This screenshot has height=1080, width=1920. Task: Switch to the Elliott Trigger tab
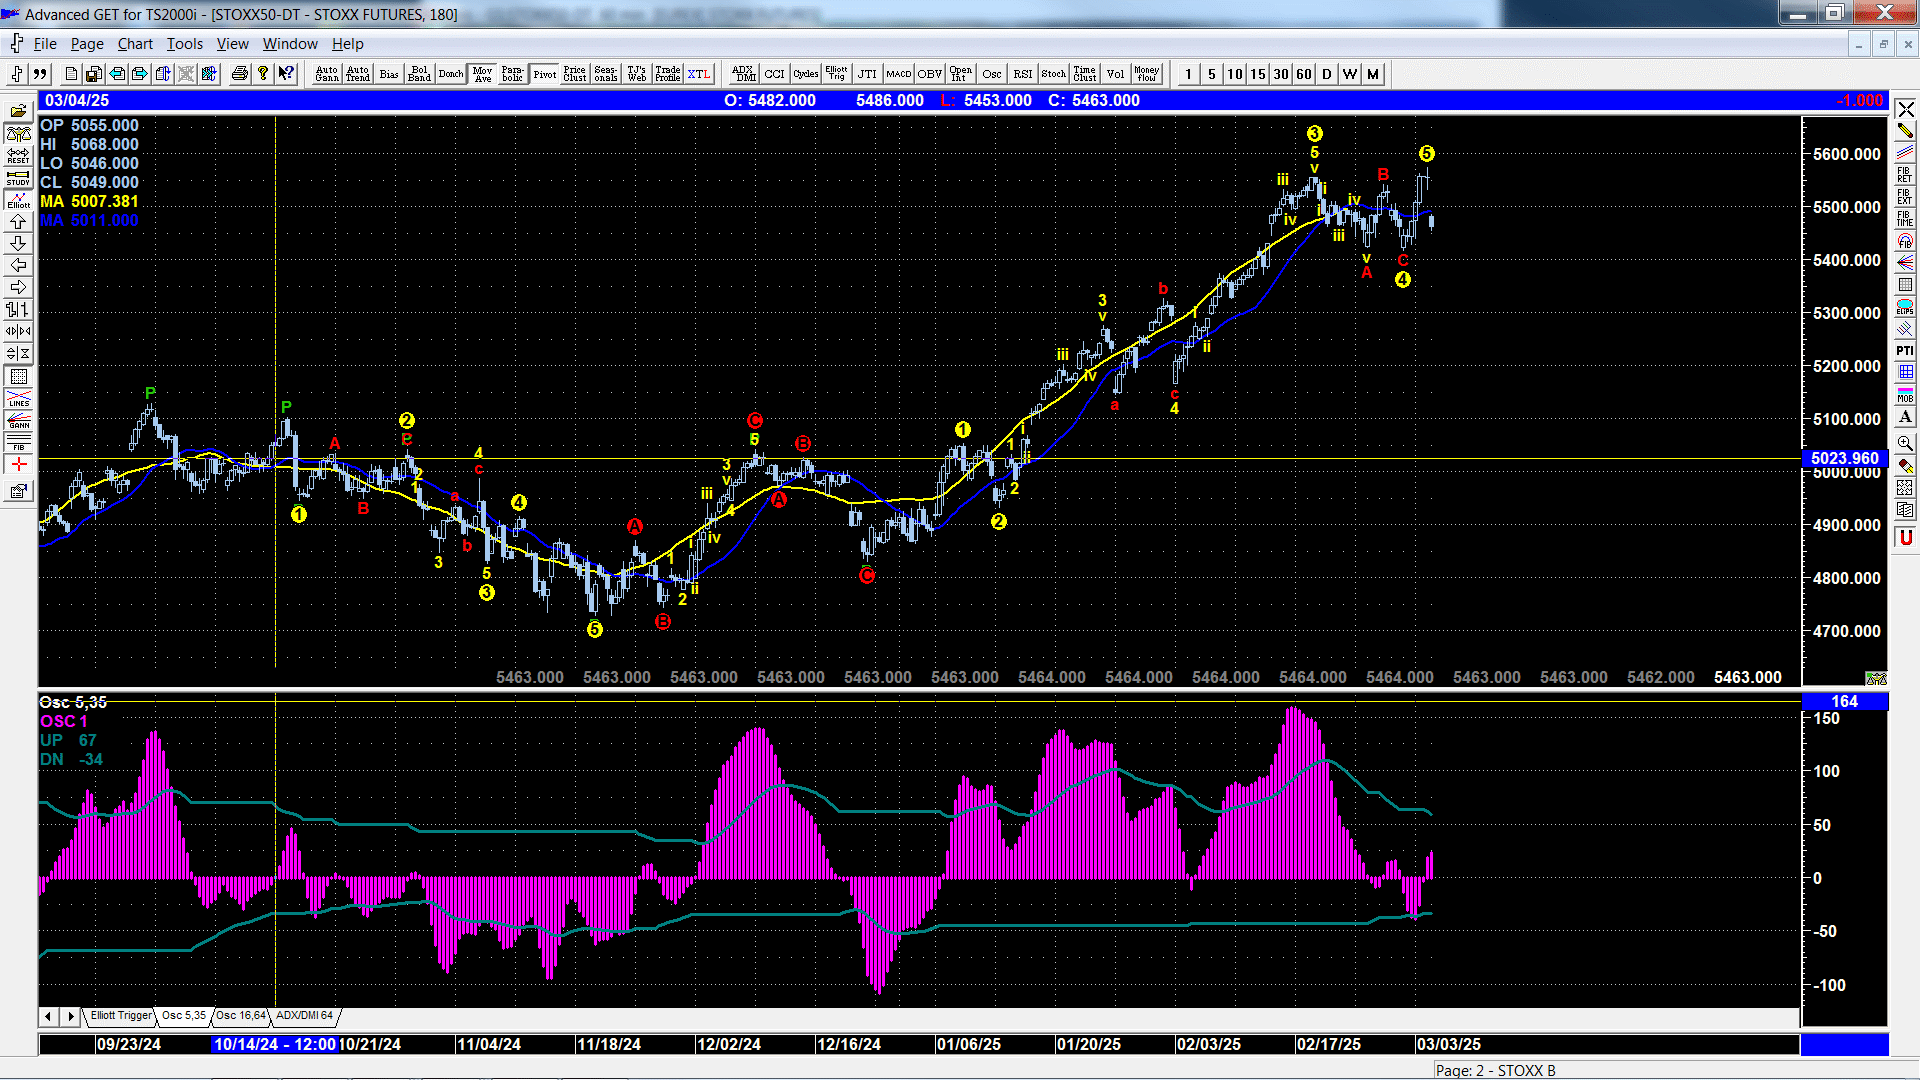pyautogui.click(x=121, y=1016)
